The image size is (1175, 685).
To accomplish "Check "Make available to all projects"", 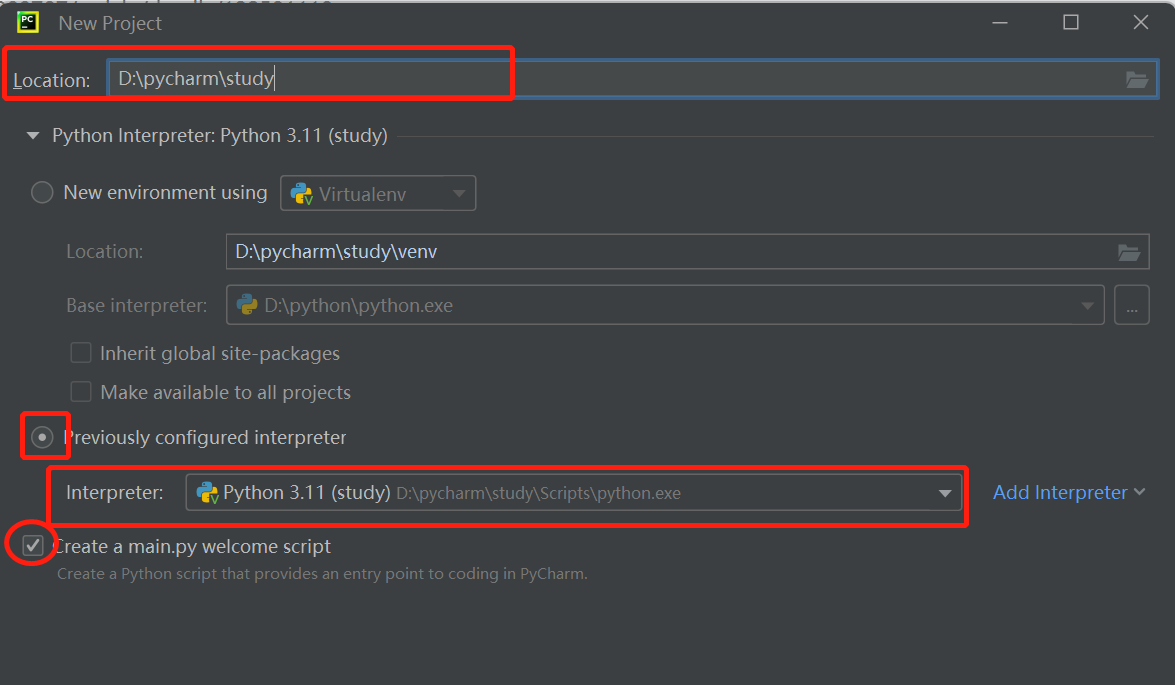I will pos(81,391).
